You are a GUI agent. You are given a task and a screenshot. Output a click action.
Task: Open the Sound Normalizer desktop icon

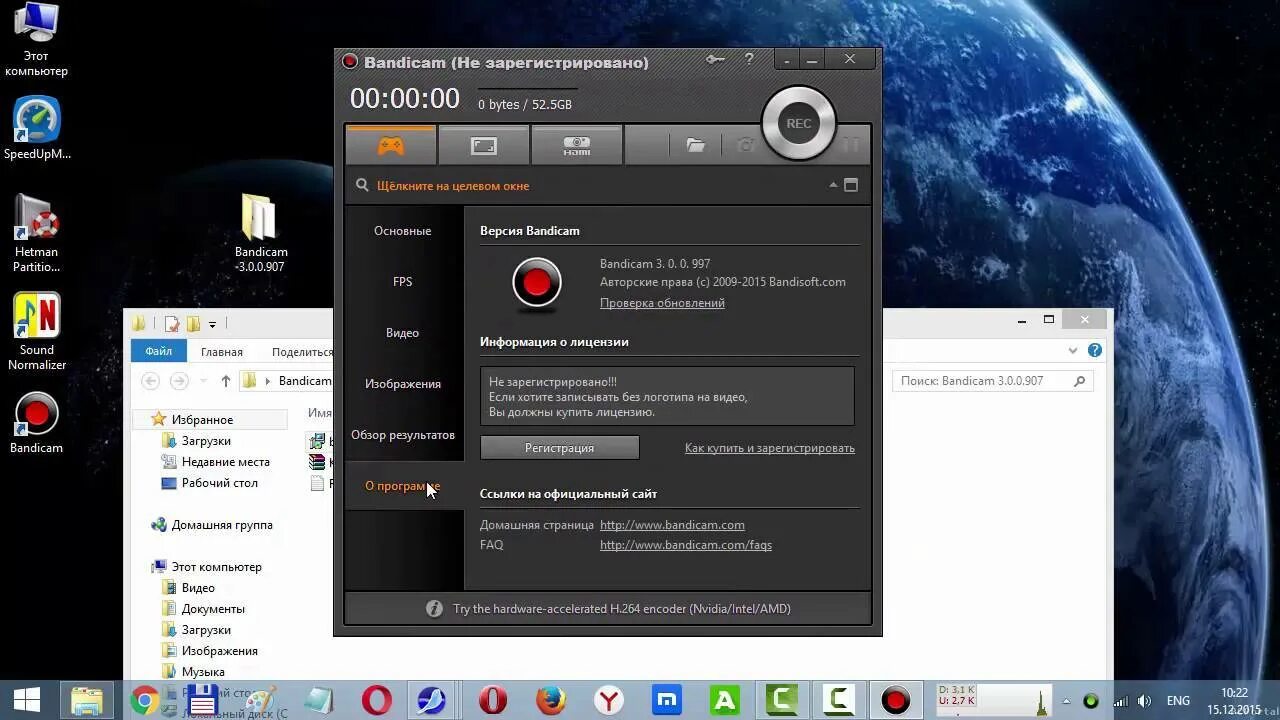pyautogui.click(x=37, y=331)
